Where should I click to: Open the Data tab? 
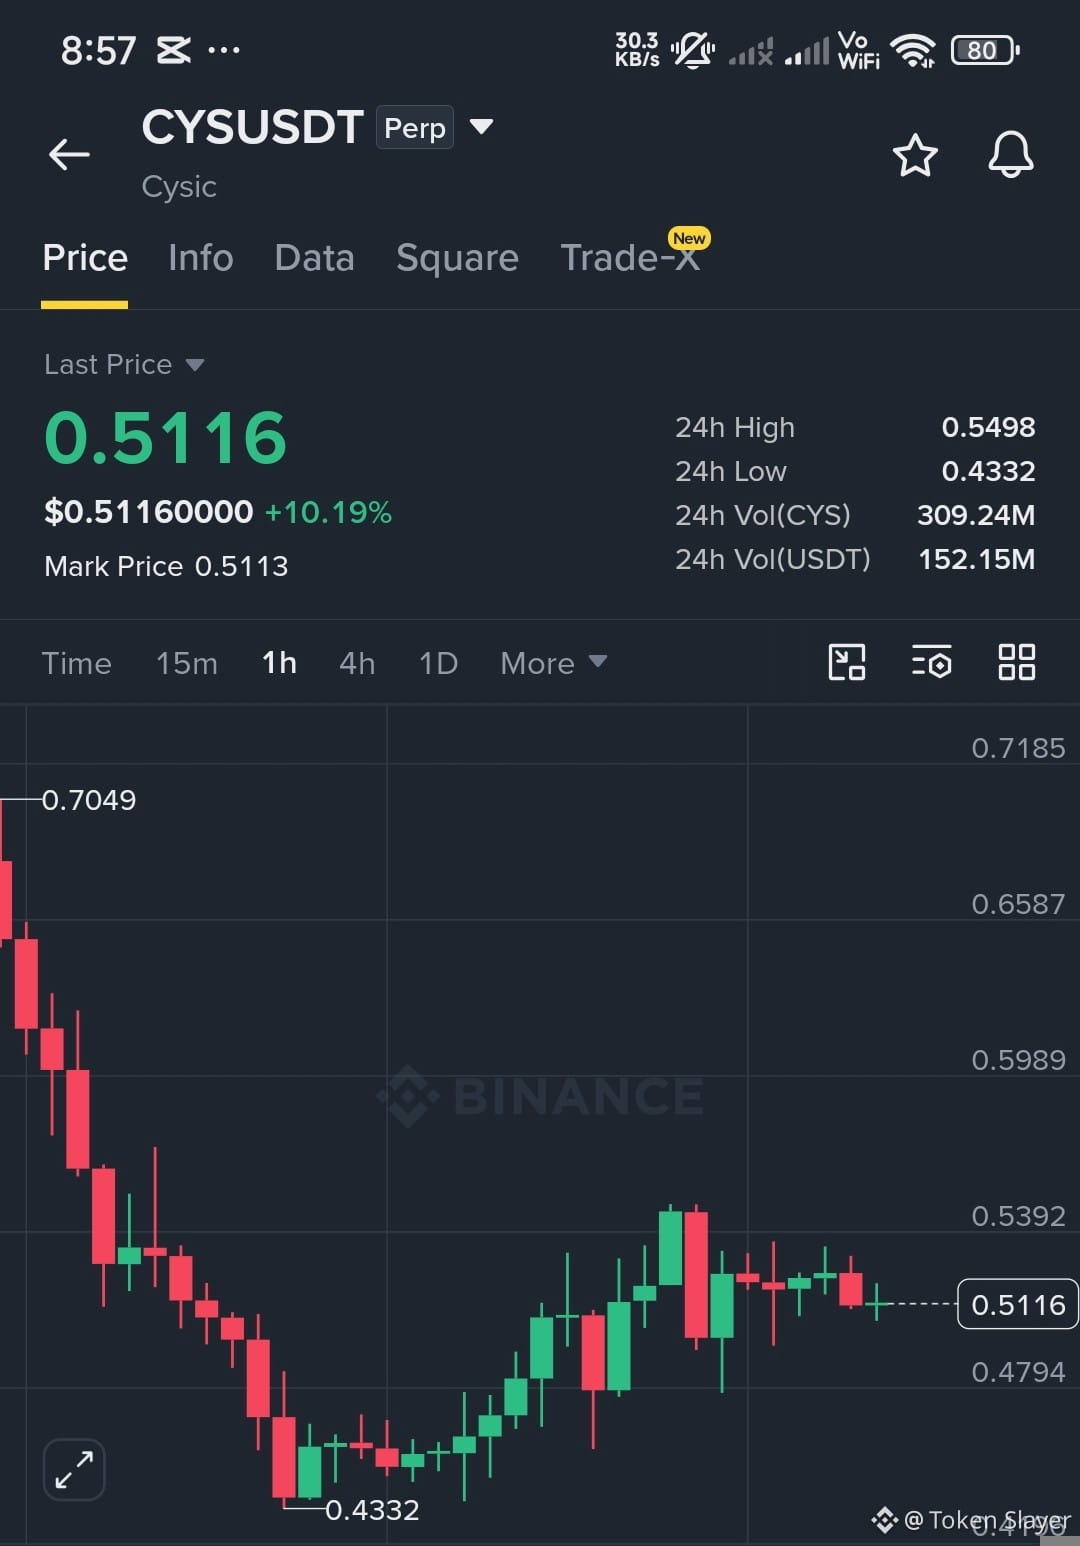click(314, 258)
